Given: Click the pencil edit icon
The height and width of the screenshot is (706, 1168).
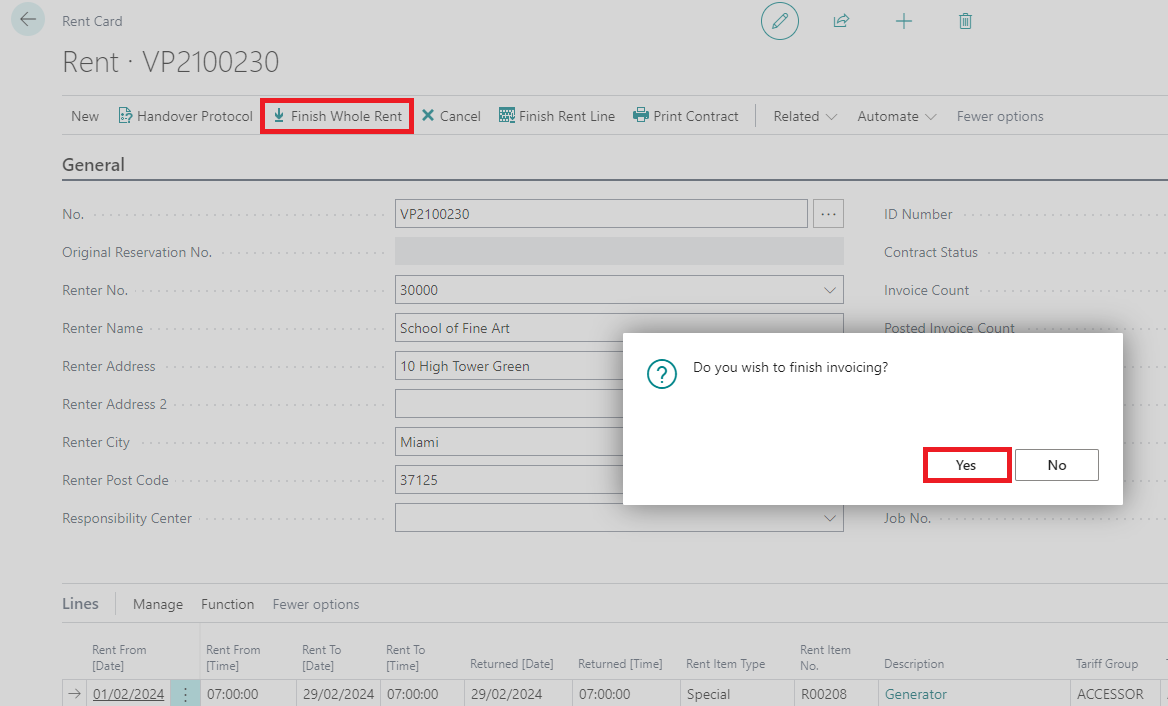Looking at the screenshot, I should tap(780, 21).
